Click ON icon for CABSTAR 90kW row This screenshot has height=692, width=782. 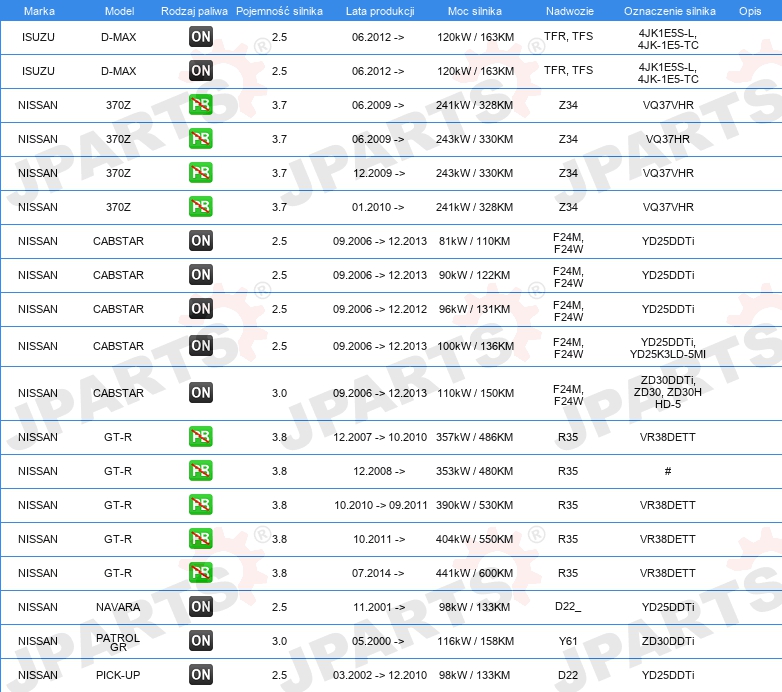pyautogui.click(x=200, y=275)
